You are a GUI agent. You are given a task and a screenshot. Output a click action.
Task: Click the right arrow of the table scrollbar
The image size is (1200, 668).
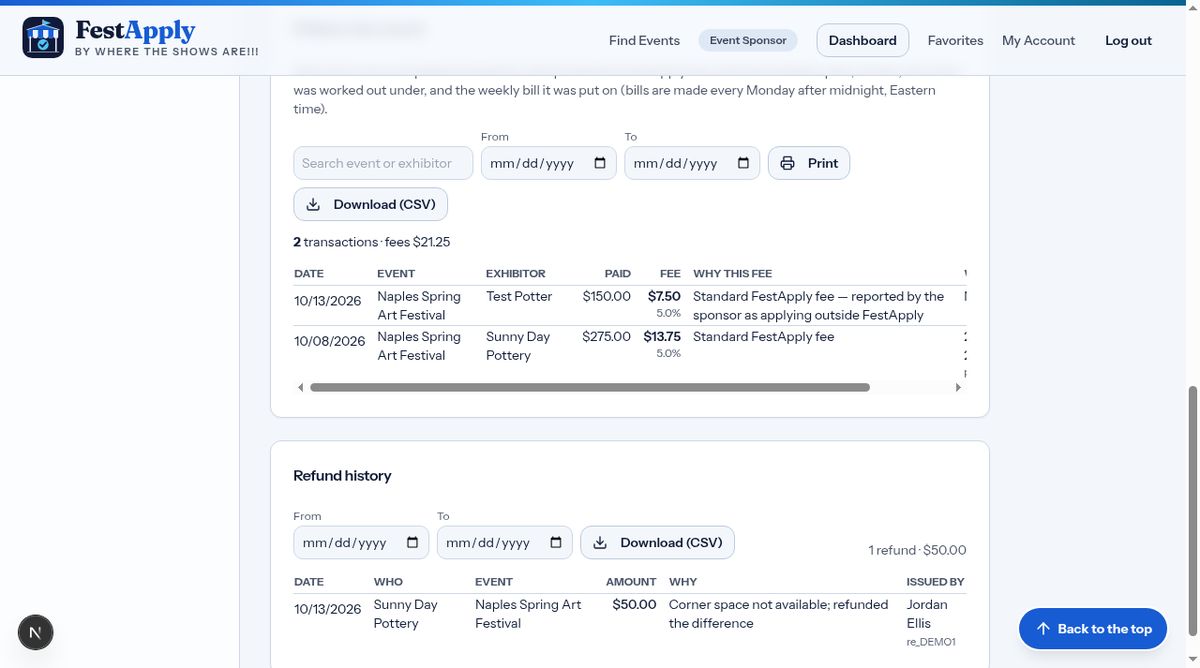click(x=959, y=387)
